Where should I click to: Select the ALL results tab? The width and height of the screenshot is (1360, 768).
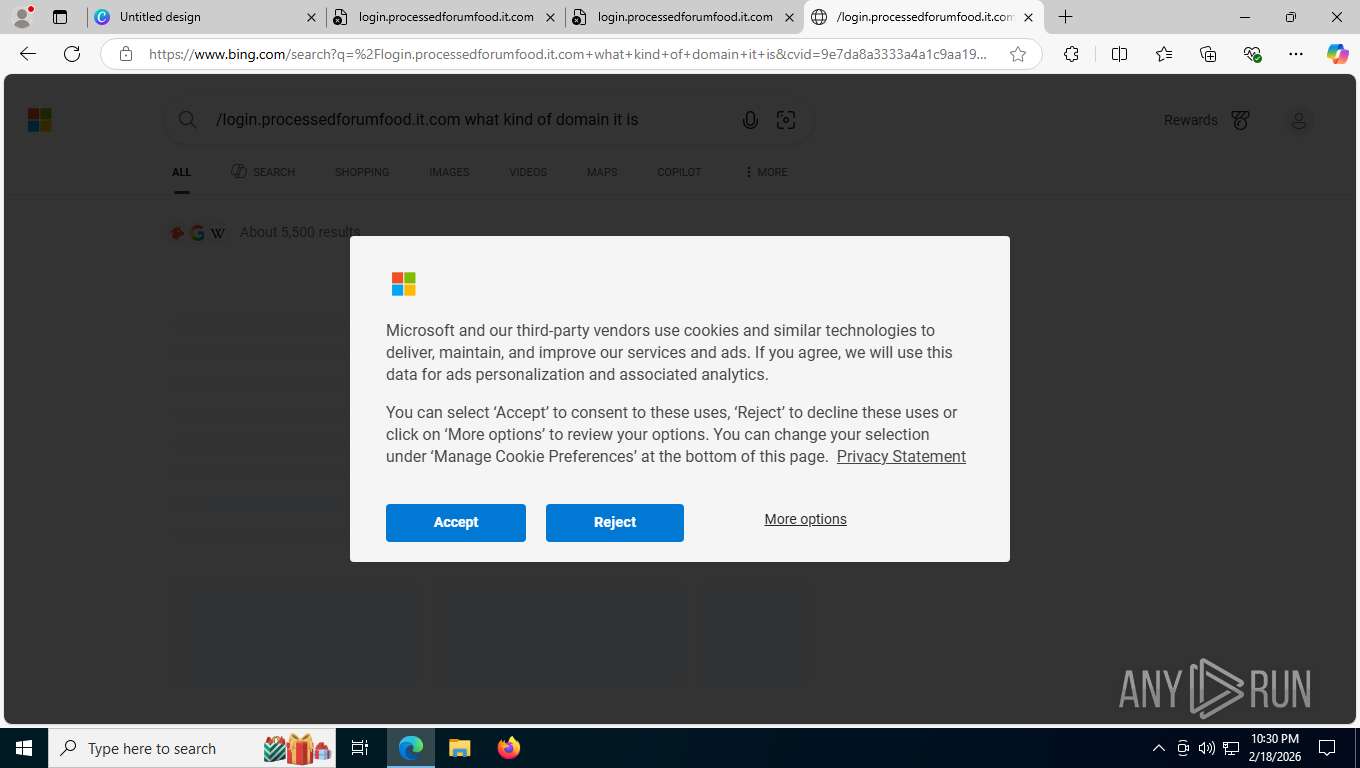(181, 172)
